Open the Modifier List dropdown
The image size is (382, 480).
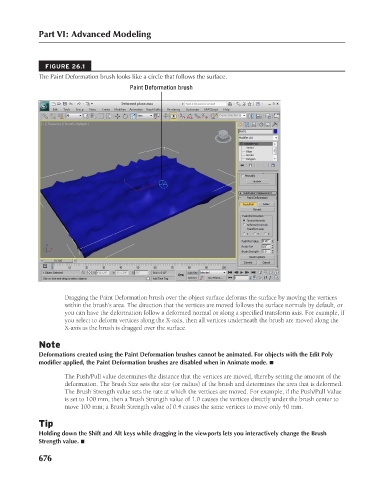[x=258, y=137]
